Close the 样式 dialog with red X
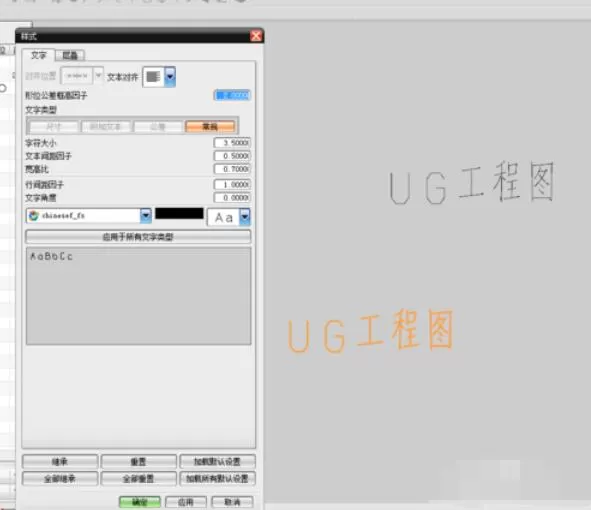Viewport: 591px width, 510px height. click(x=256, y=36)
